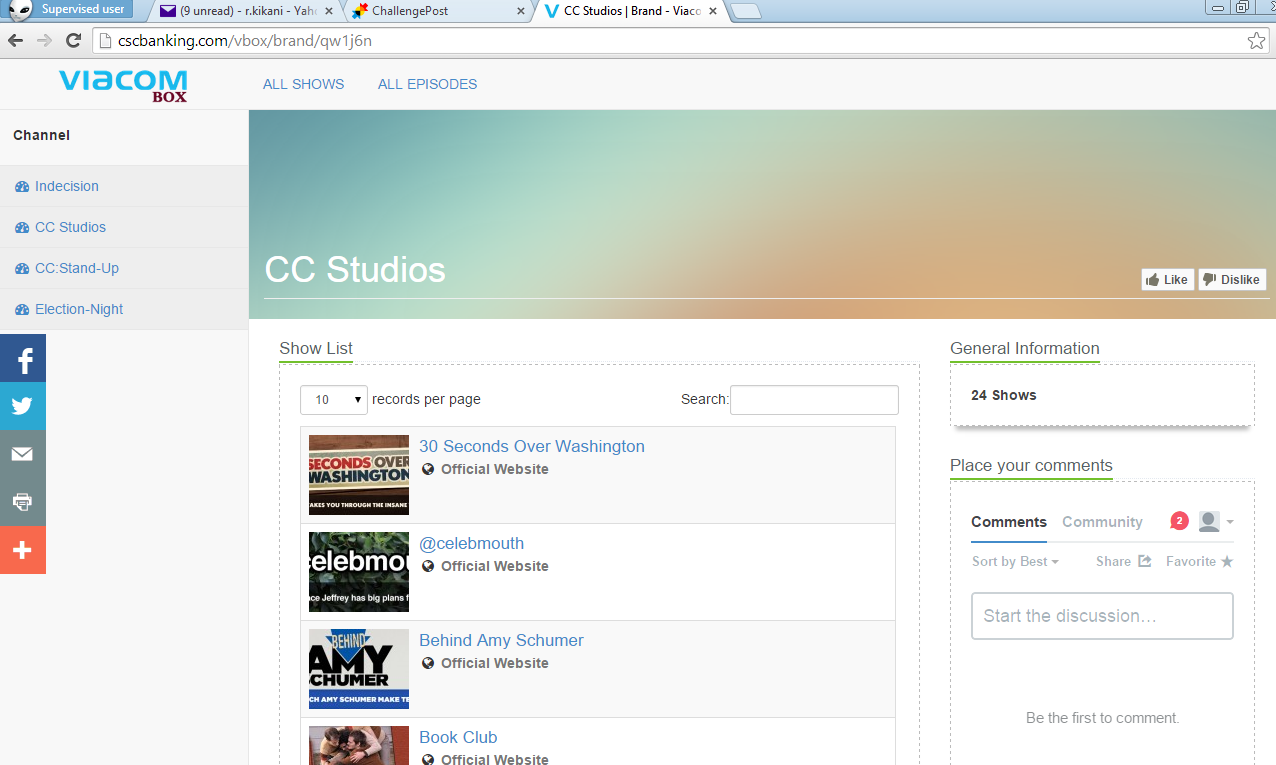Visit Official Website for @celebmouth
The width and height of the screenshot is (1276, 765).
[x=495, y=567]
